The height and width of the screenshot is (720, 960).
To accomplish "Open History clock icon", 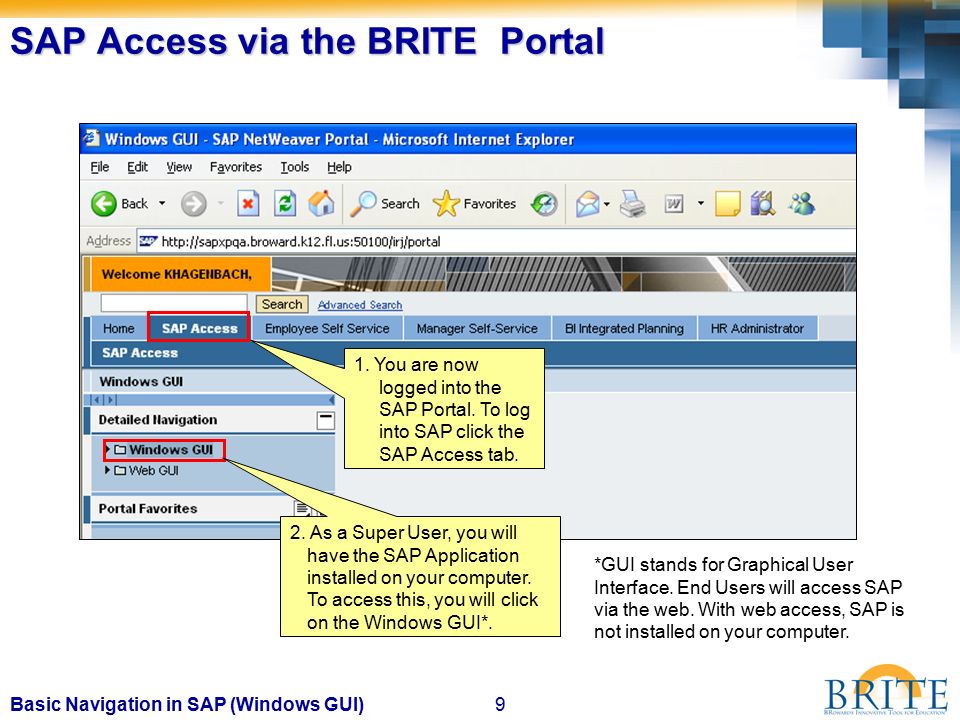I will (x=544, y=204).
